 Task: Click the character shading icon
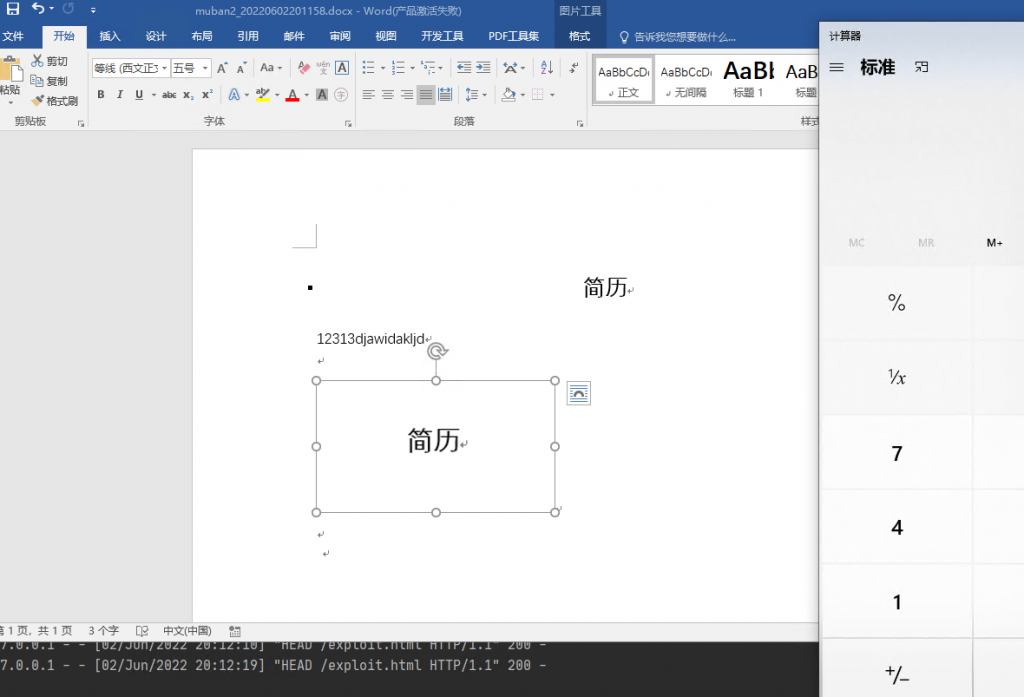pyautogui.click(x=322, y=95)
